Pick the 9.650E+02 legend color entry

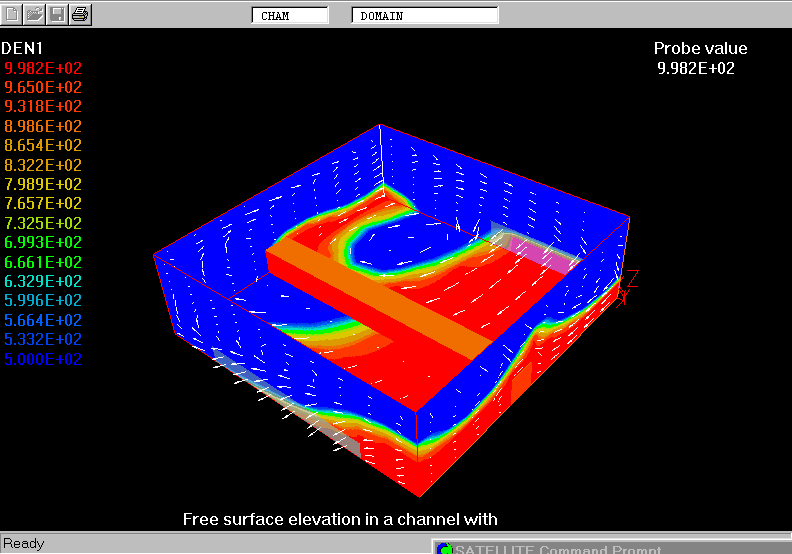(x=43, y=88)
